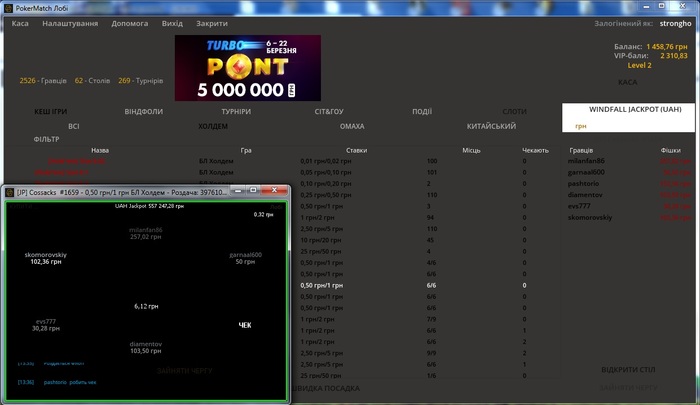Click the milanfan86 seat at the Cossacks table
The image size is (700, 405).
point(146,233)
